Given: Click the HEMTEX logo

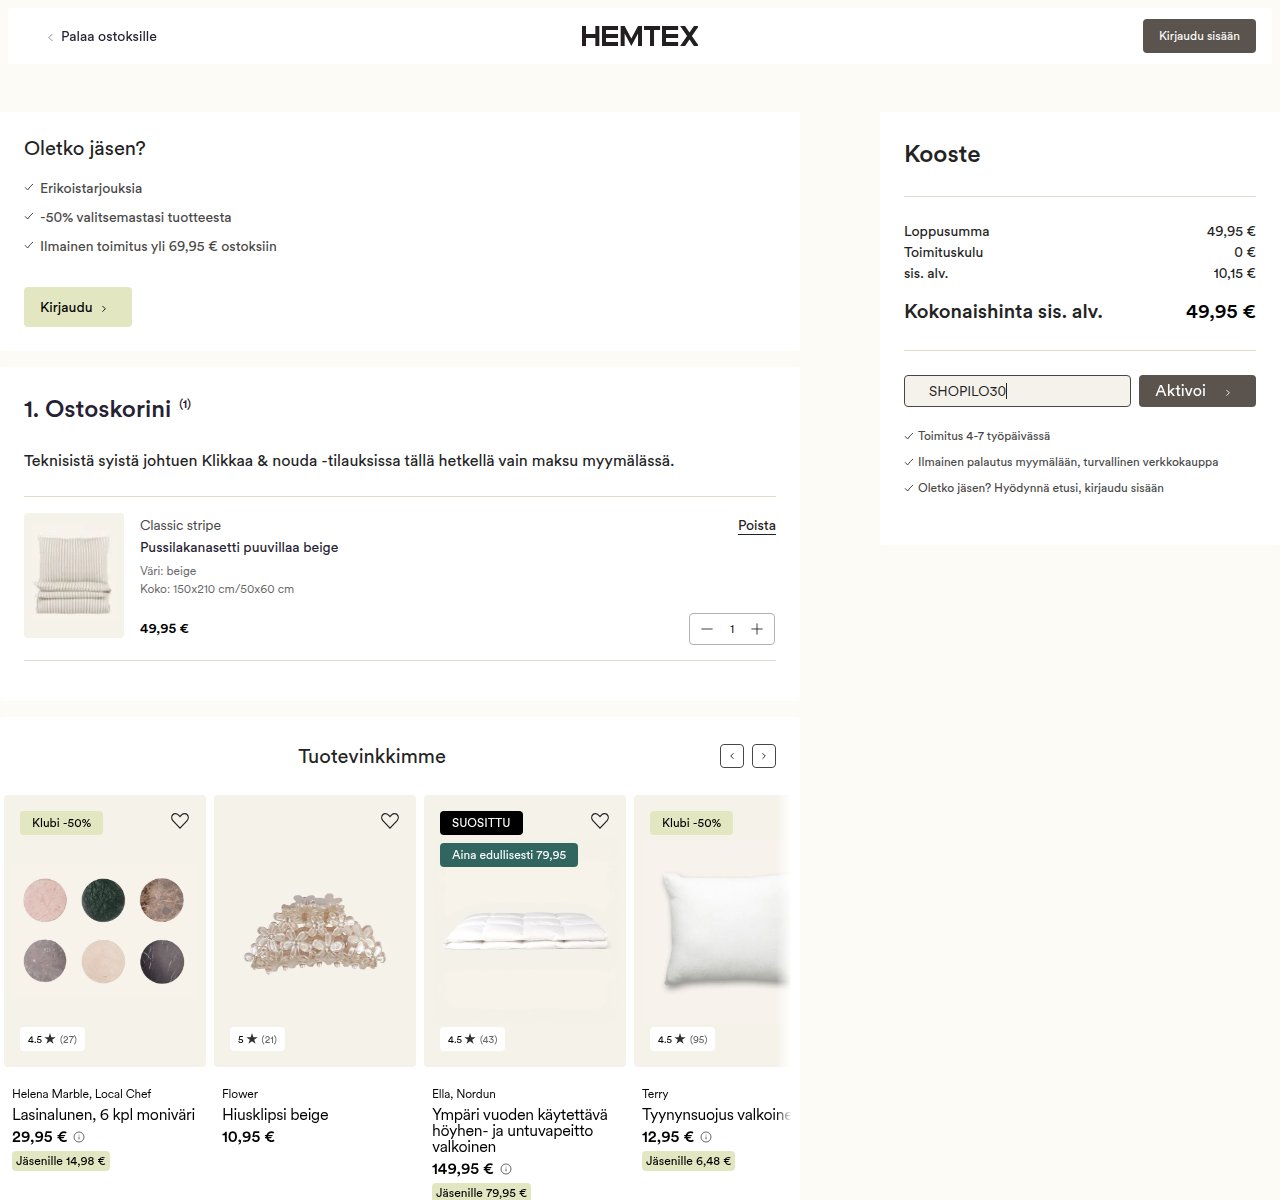Looking at the screenshot, I should [640, 36].
